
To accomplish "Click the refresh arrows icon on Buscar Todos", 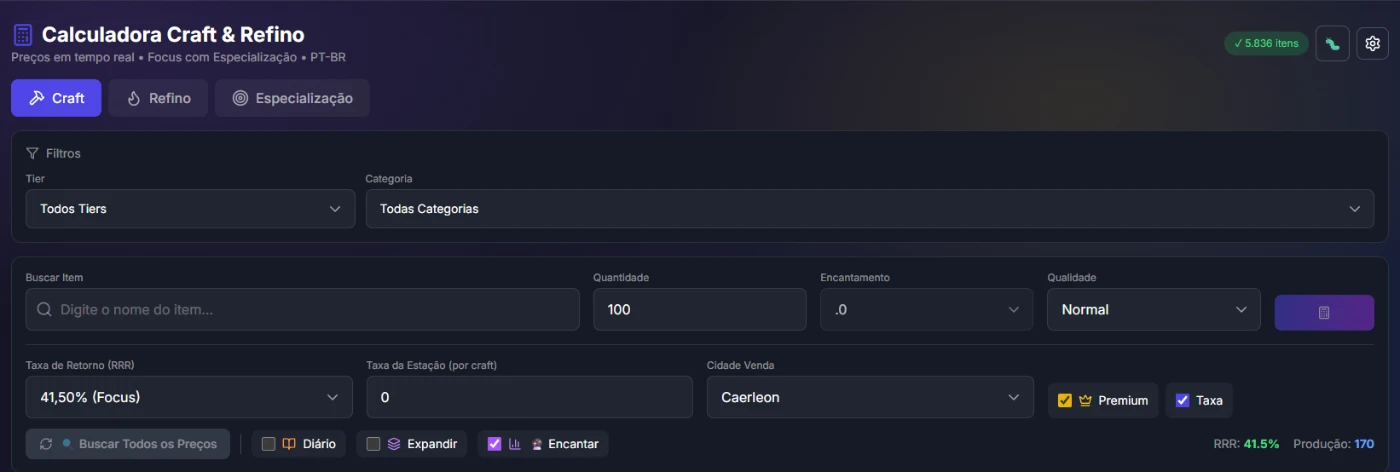I will pyautogui.click(x=46, y=444).
